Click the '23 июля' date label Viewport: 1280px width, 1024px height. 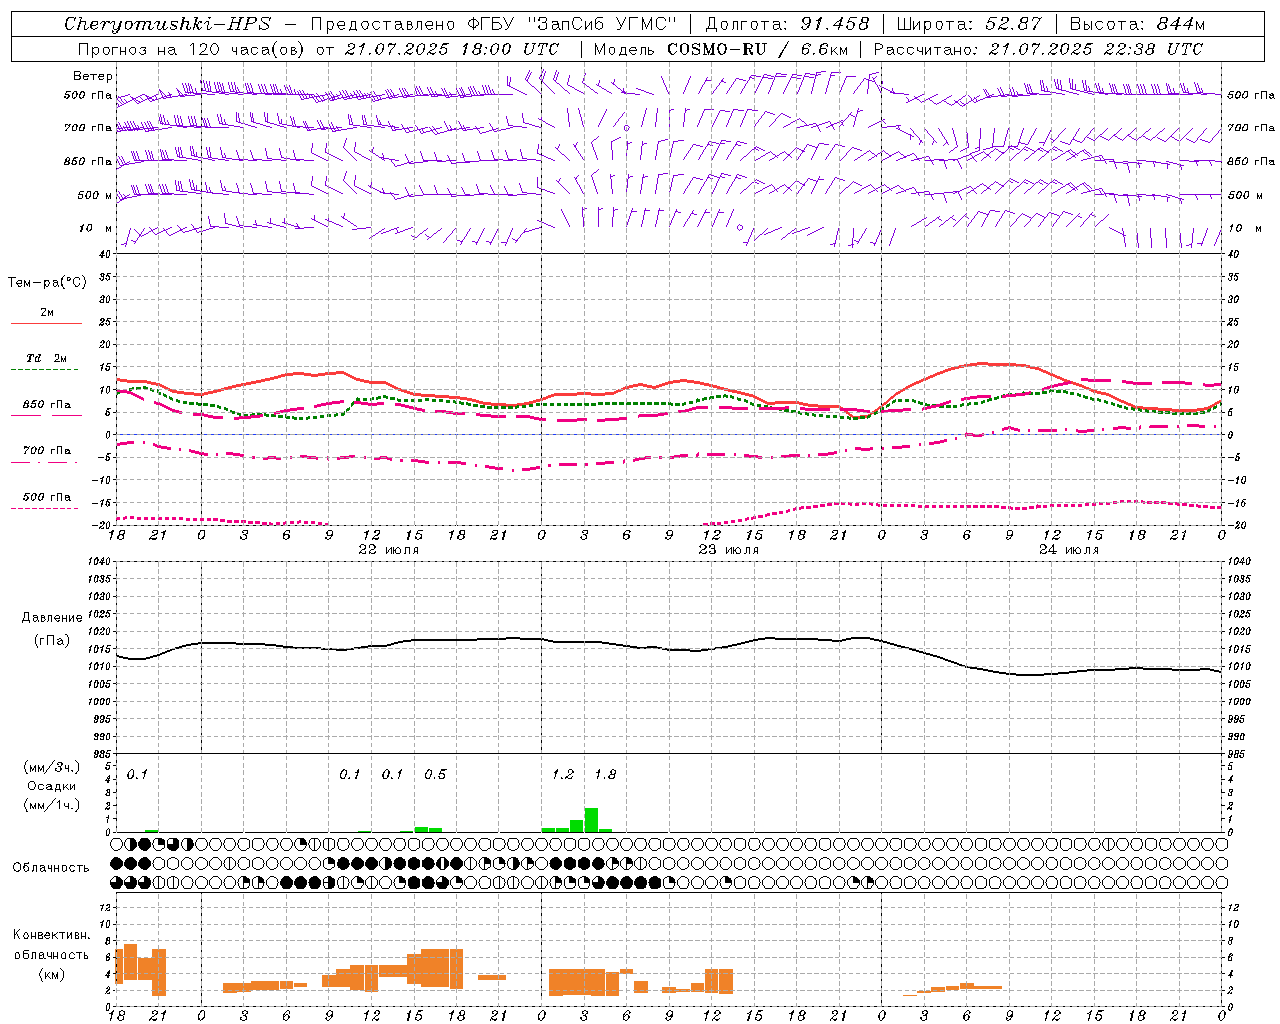coord(729,550)
